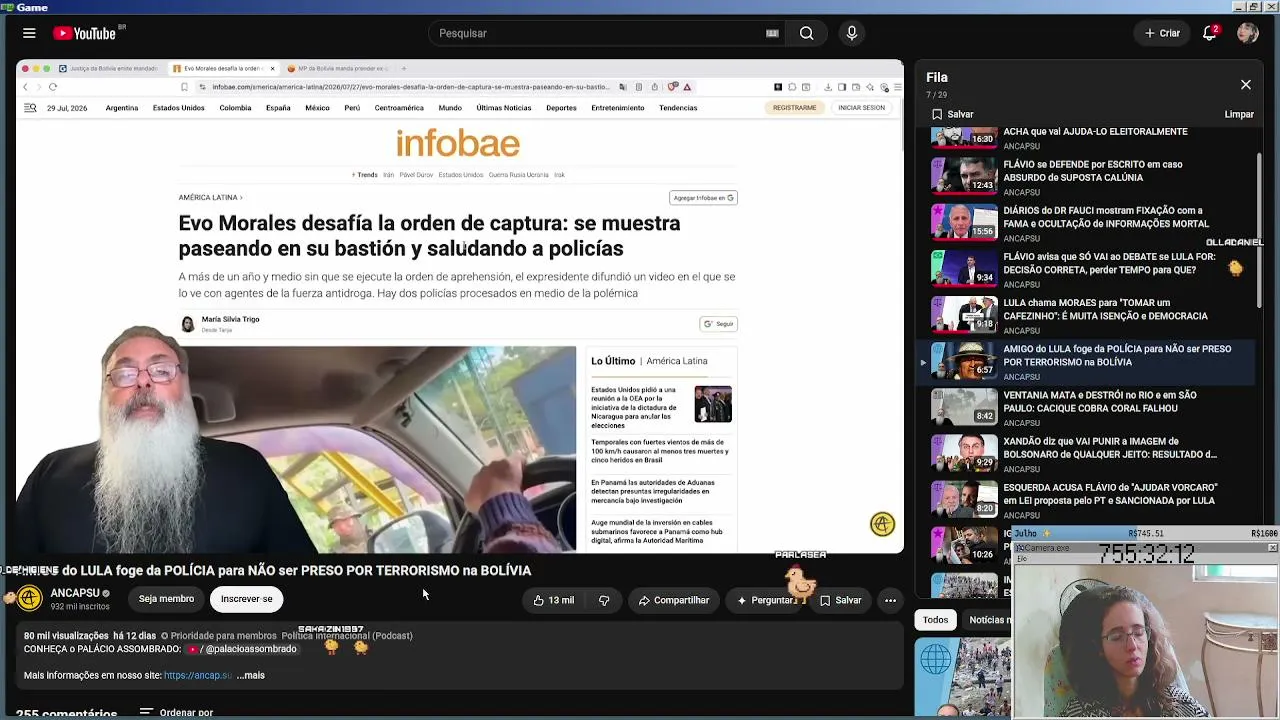Click the magnifying glass search button
This screenshot has height=720, width=1280.
pos(806,33)
